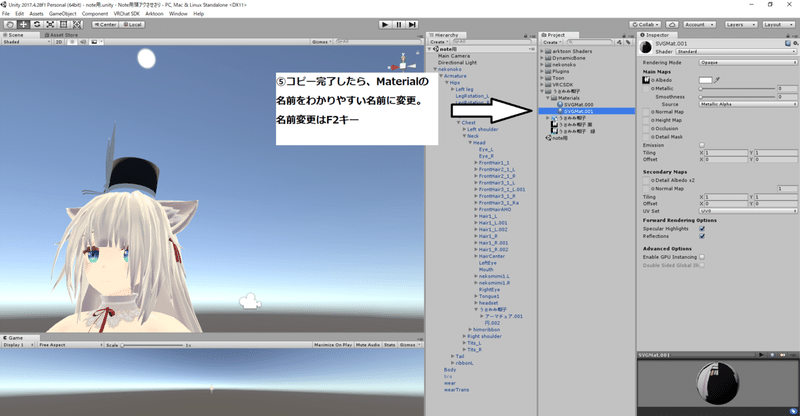This screenshot has height=416, width=800.
Task: Open the GameObject menu
Action: (x=62, y=14)
